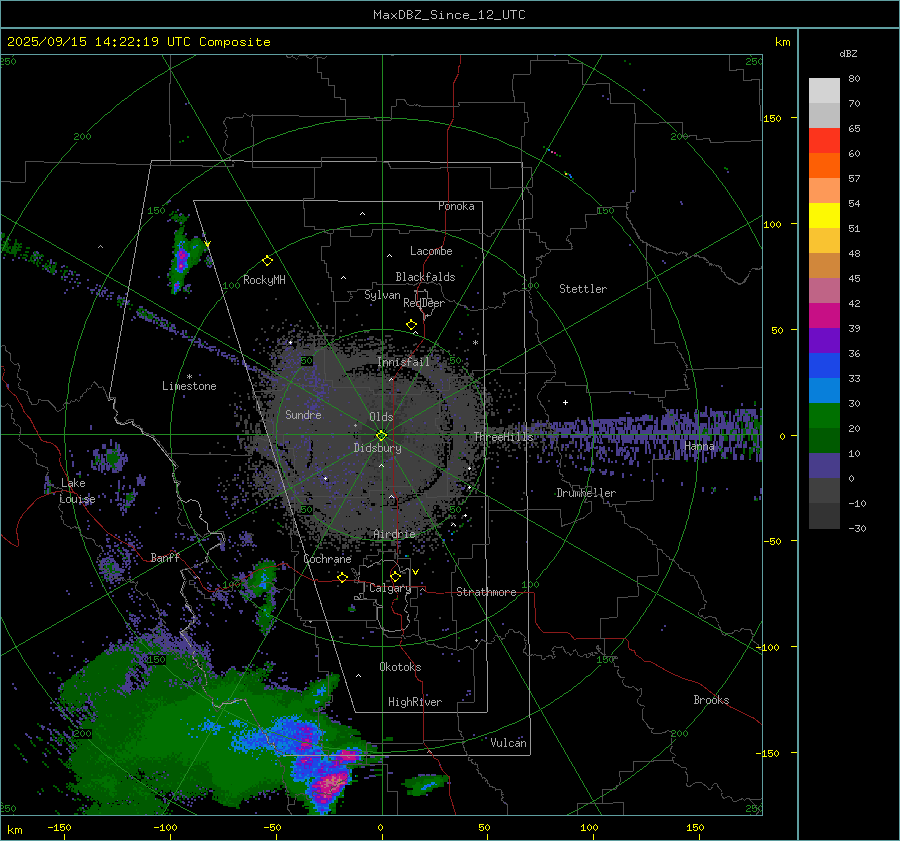
Task: Click the km unit label at top right
Action: (x=782, y=42)
